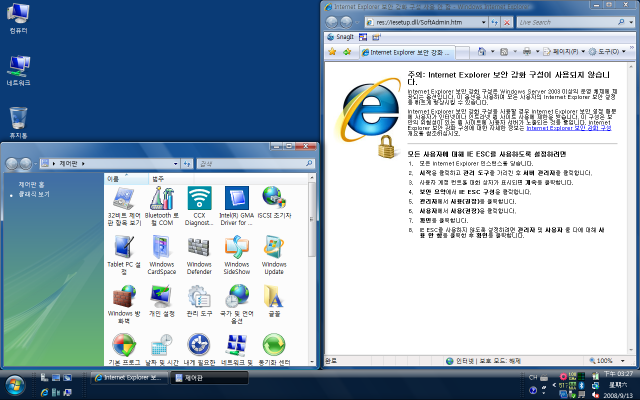640x400 pixels.
Task: Open the Bluetooth COM icon
Action: [x=162, y=206]
